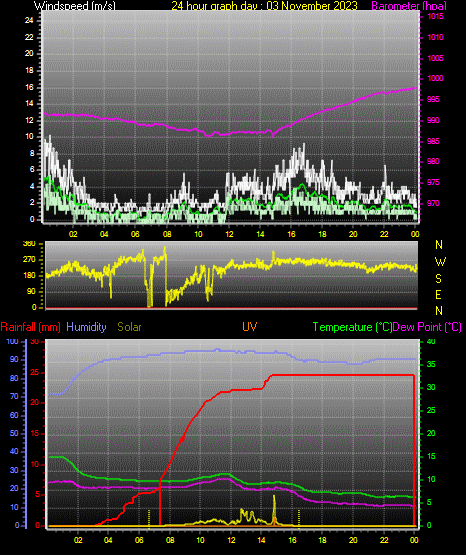Click the E wind direction letter
Image resolution: width=466 pixels, height=555 pixels.
[438, 294]
